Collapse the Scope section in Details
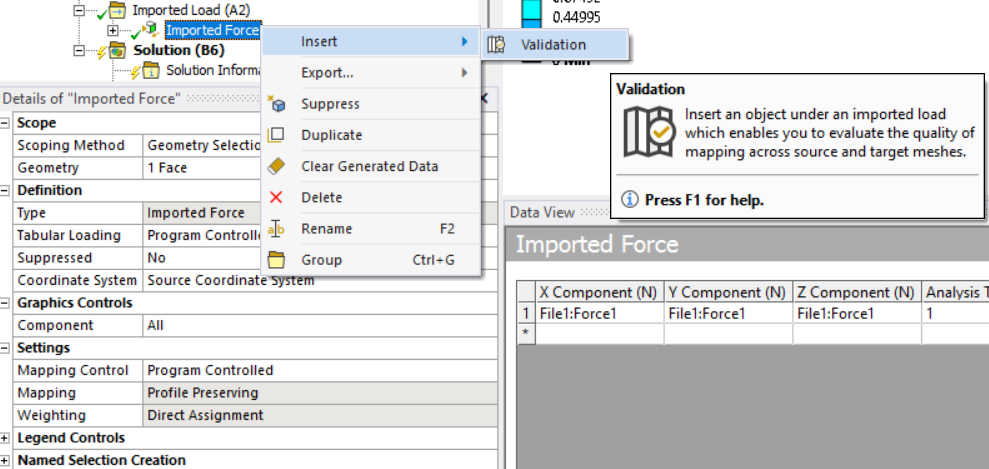Image resolution: width=989 pixels, height=469 pixels. pos(7,123)
